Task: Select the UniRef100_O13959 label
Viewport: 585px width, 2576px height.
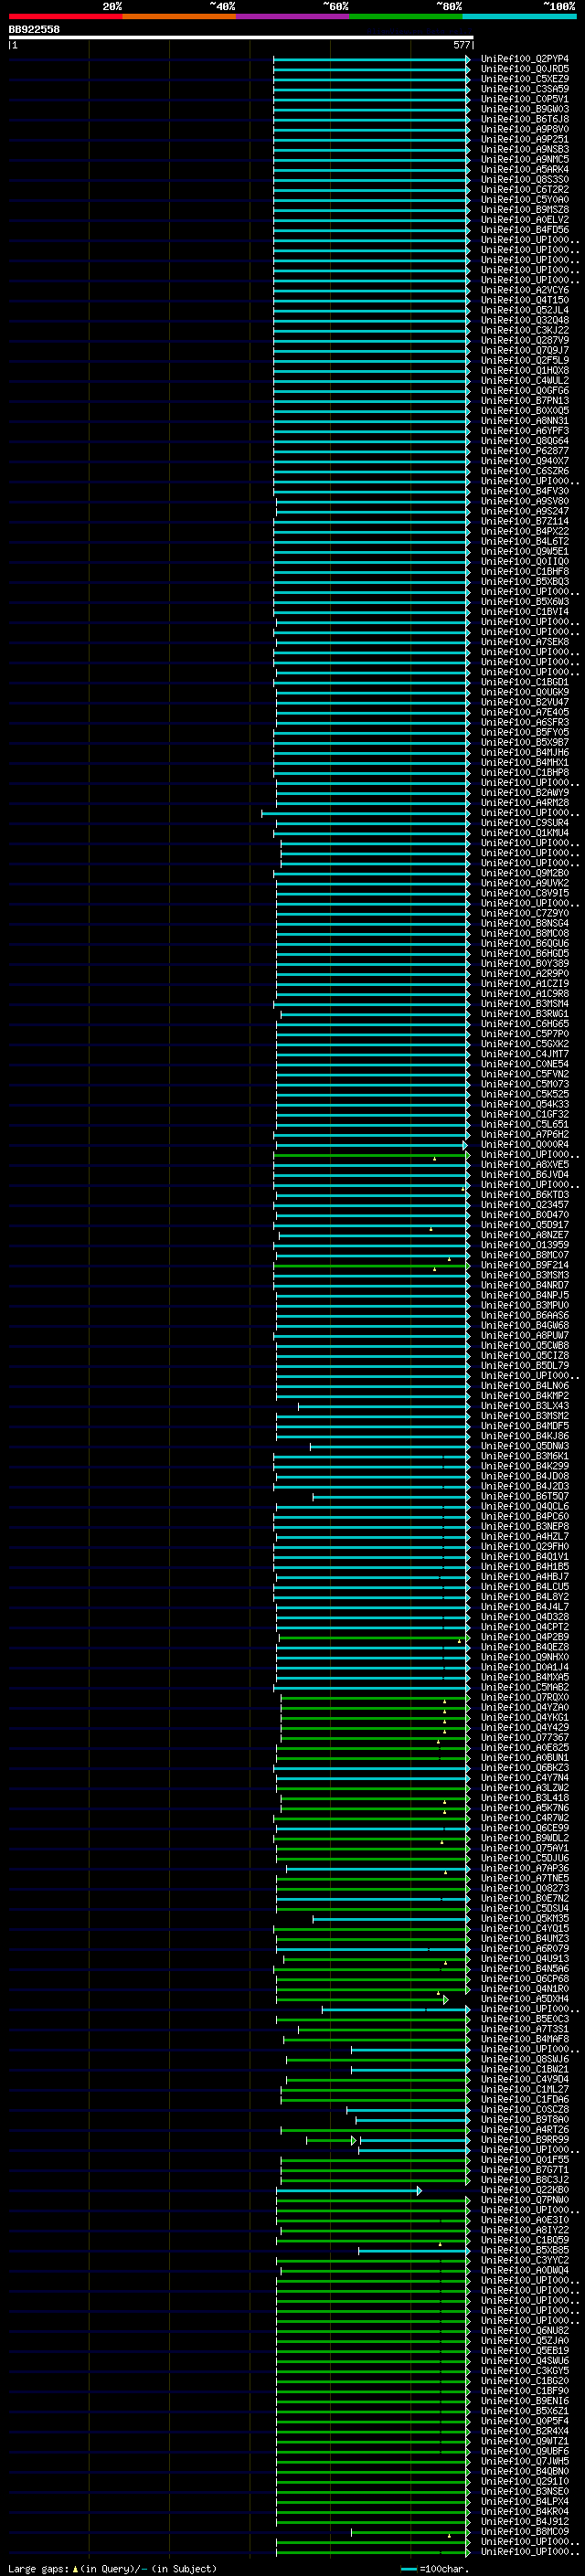Action: pos(525,1245)
